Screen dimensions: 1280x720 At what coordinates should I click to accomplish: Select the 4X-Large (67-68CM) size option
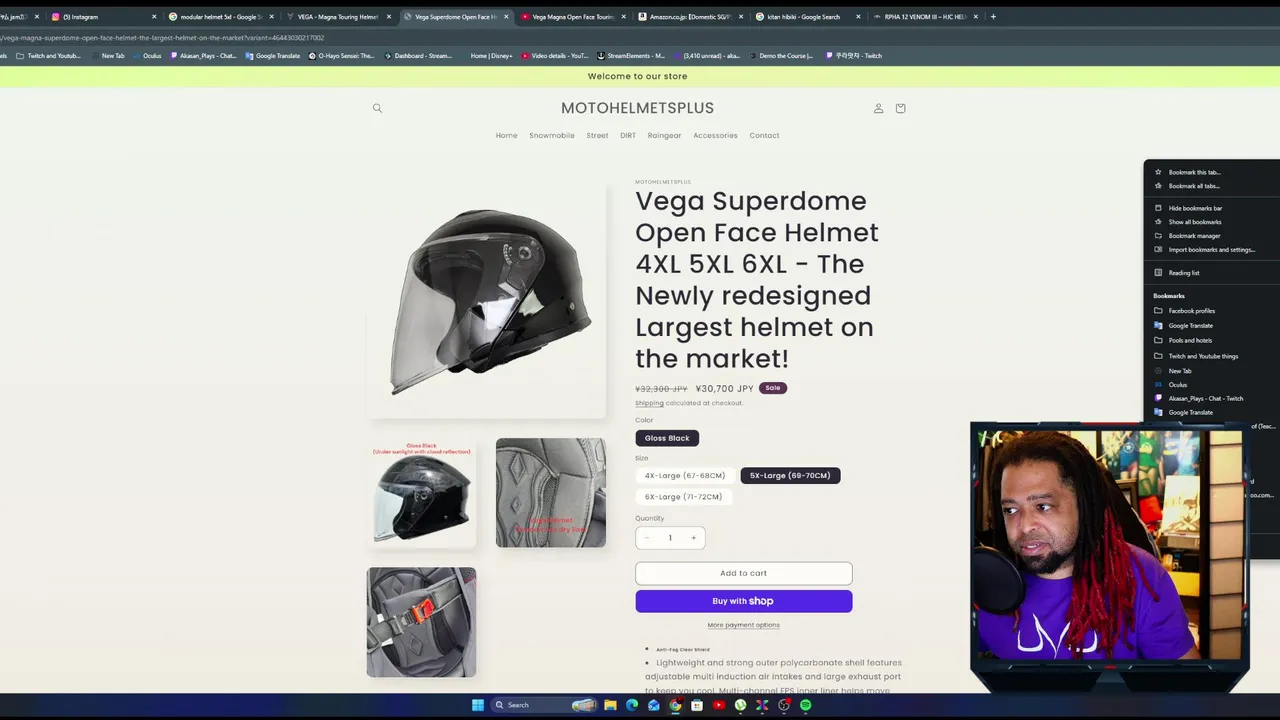pos(685,476)
